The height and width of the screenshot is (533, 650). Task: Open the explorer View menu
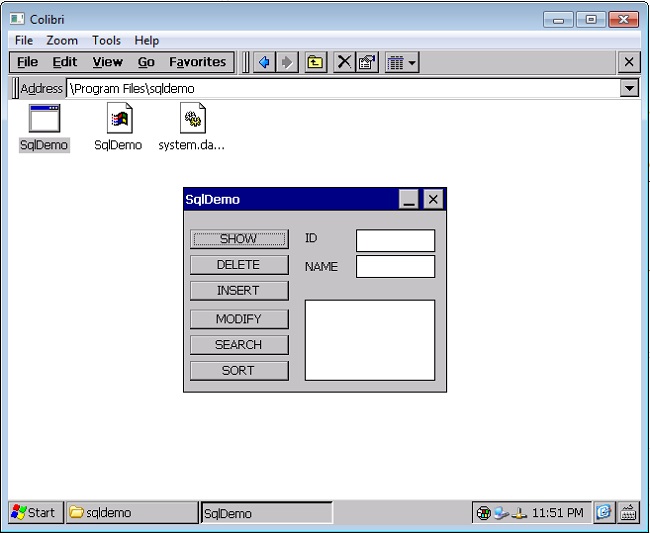pos(107,62)
